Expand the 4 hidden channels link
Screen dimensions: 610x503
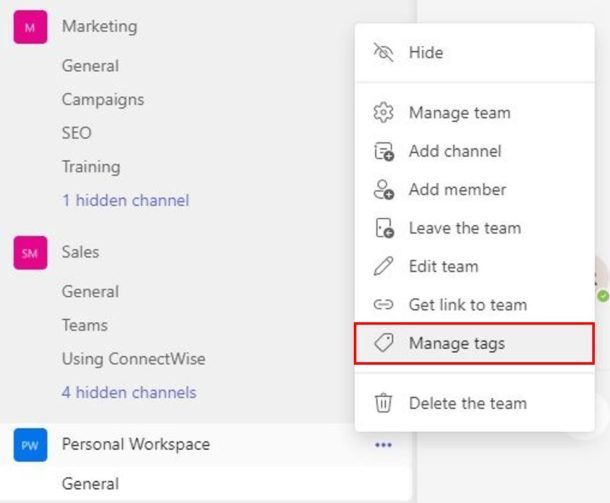point(129,392)
